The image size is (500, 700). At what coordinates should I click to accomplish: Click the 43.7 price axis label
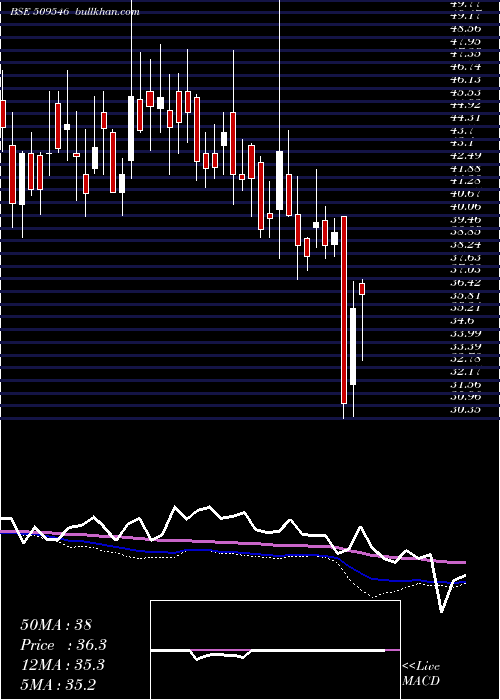462,131
